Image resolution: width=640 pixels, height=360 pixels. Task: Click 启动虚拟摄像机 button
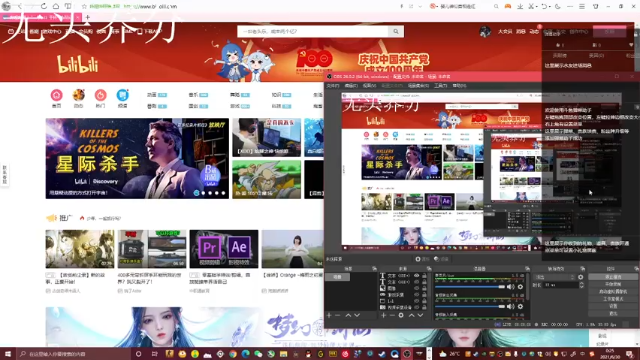[613, 291]
